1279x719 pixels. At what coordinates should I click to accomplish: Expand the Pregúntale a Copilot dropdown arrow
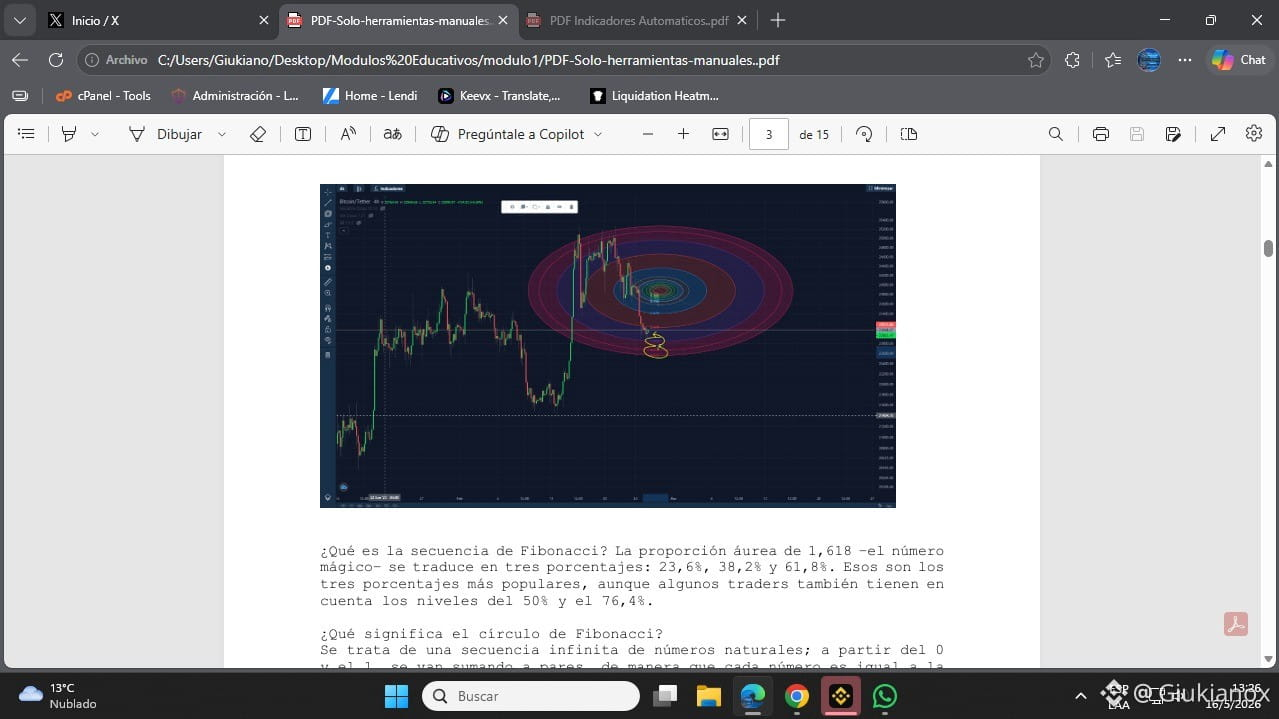(x=598, y=134)
